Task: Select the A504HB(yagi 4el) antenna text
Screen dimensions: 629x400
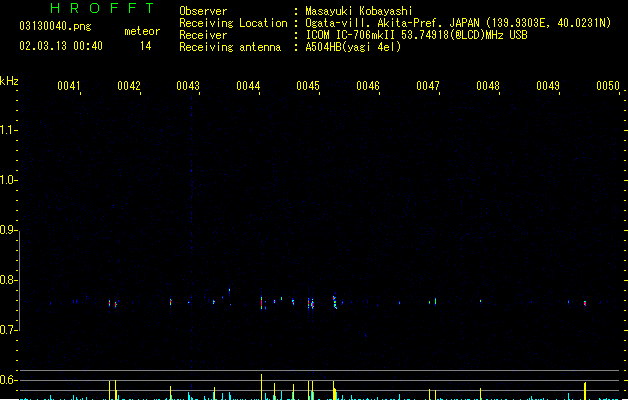Action: (x=353, y=47)
